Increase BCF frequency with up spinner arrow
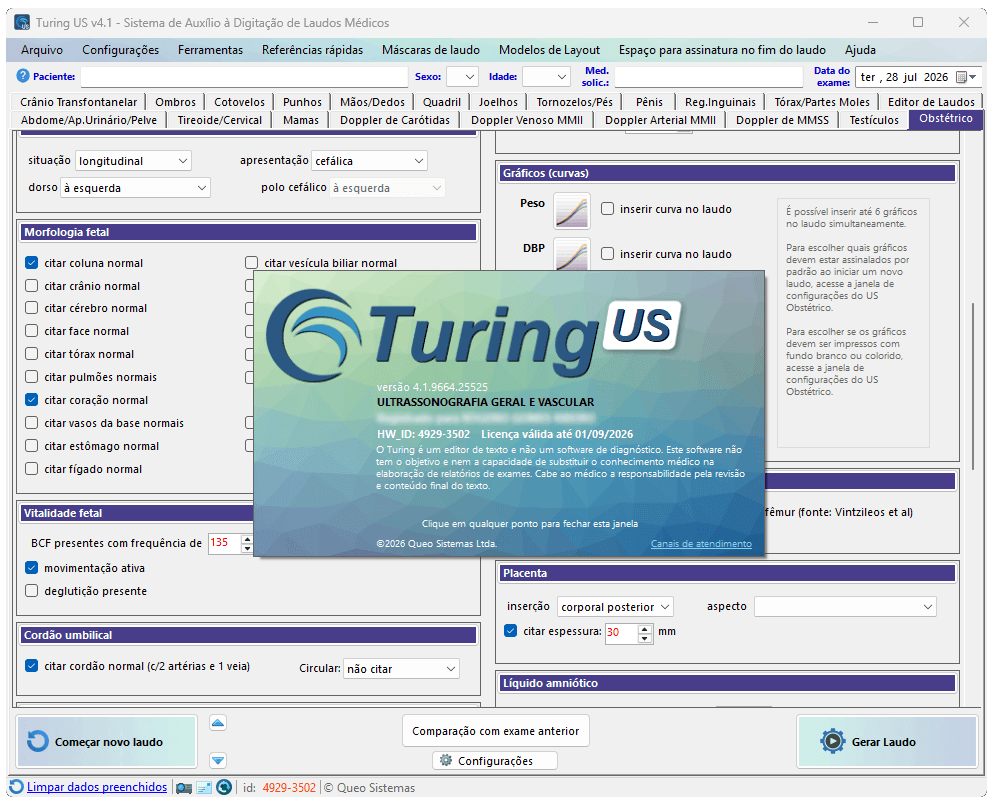The image size is (995, 806). 247,539
